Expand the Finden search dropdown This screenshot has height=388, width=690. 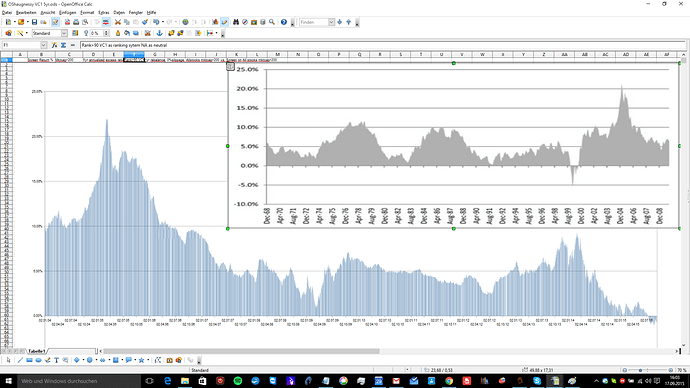(x=331, y=22)
